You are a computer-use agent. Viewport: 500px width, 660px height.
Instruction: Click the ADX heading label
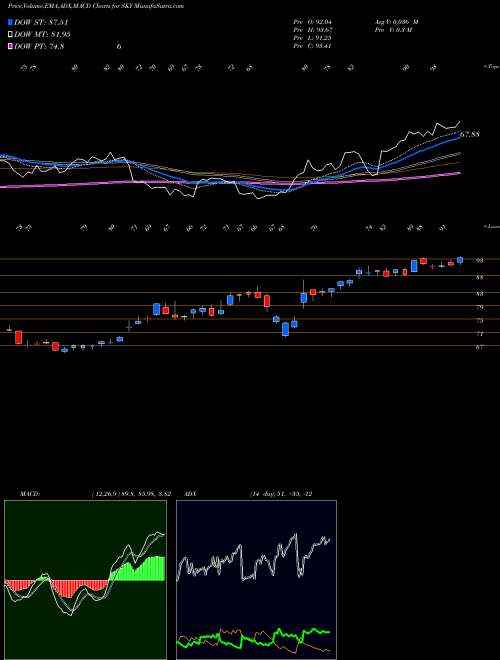point(191,493)
